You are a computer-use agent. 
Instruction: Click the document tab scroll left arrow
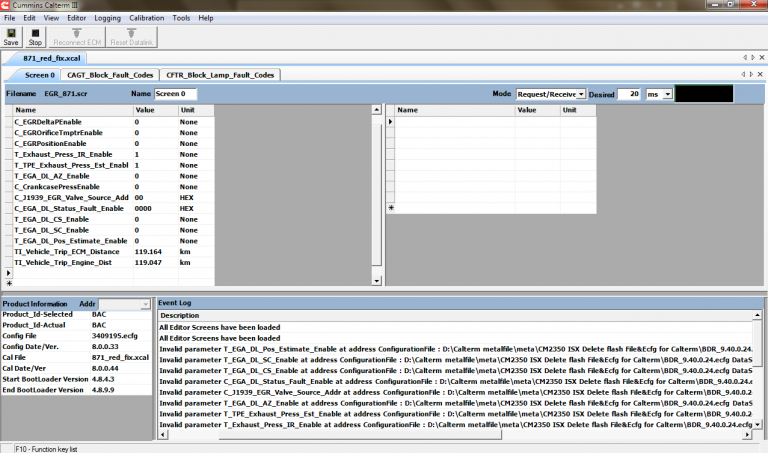point(745,57)
